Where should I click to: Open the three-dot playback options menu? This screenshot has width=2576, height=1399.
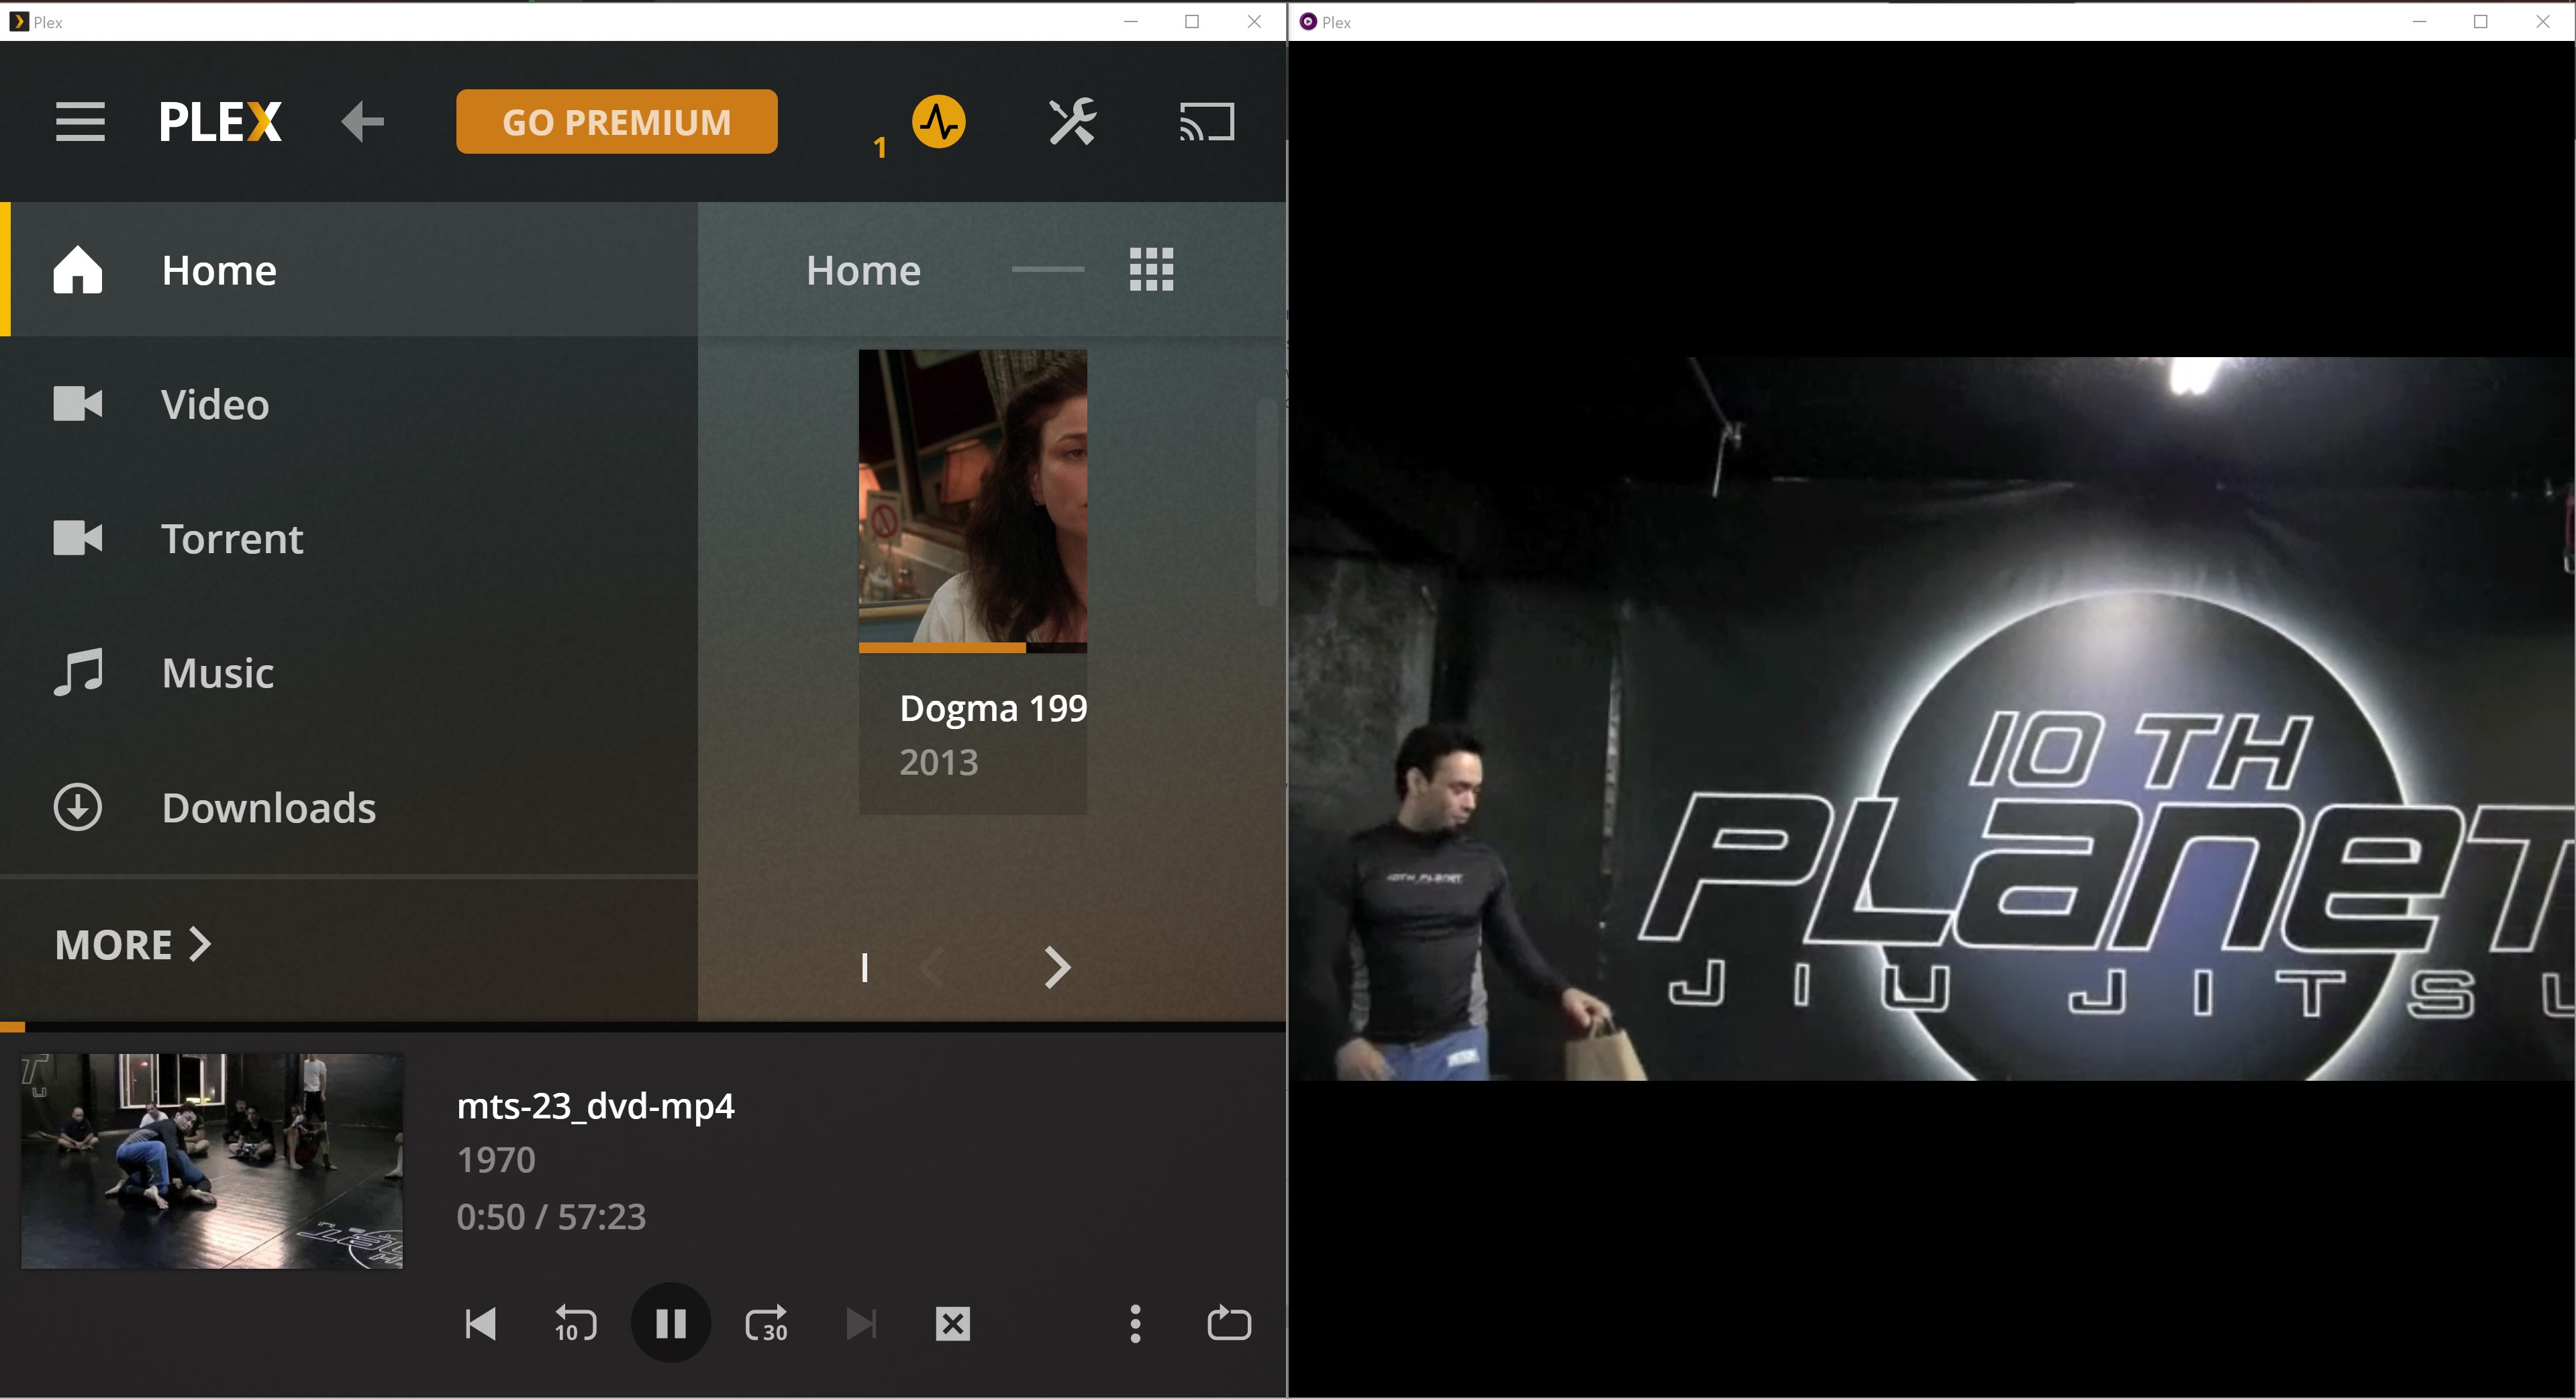click(x=1135, y=1322)
